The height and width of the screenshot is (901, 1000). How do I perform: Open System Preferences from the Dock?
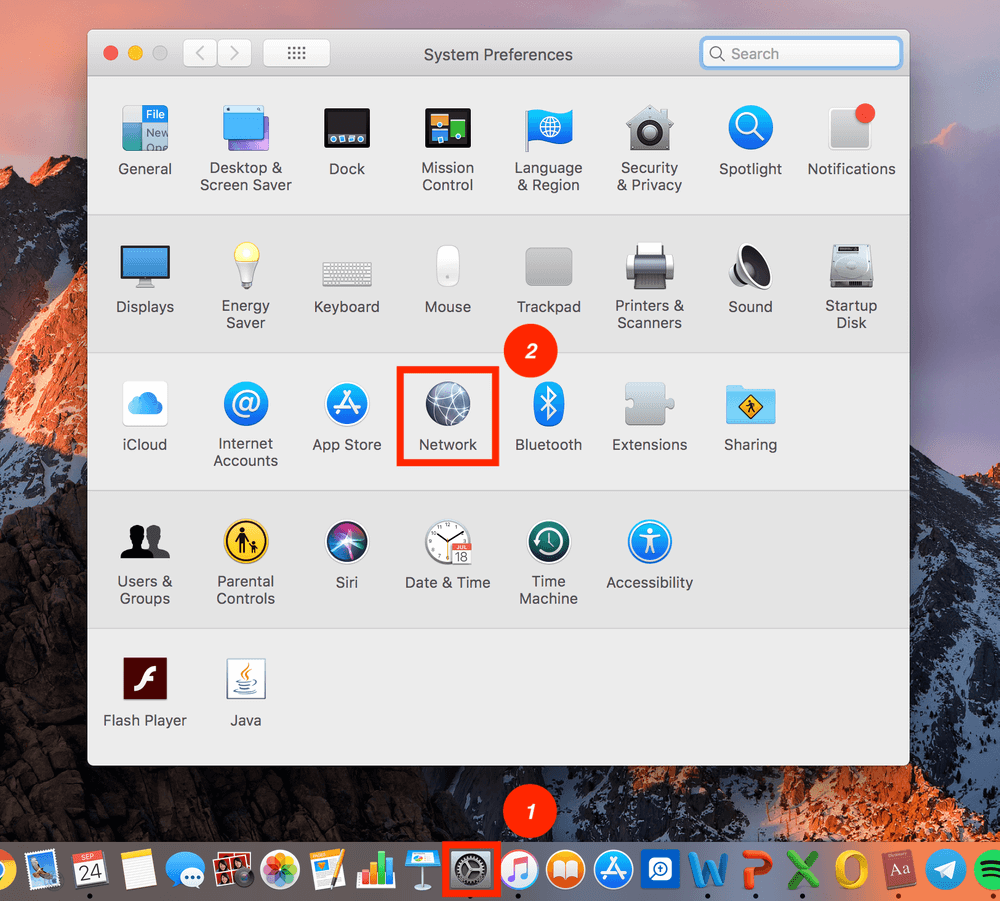[471, 868]
